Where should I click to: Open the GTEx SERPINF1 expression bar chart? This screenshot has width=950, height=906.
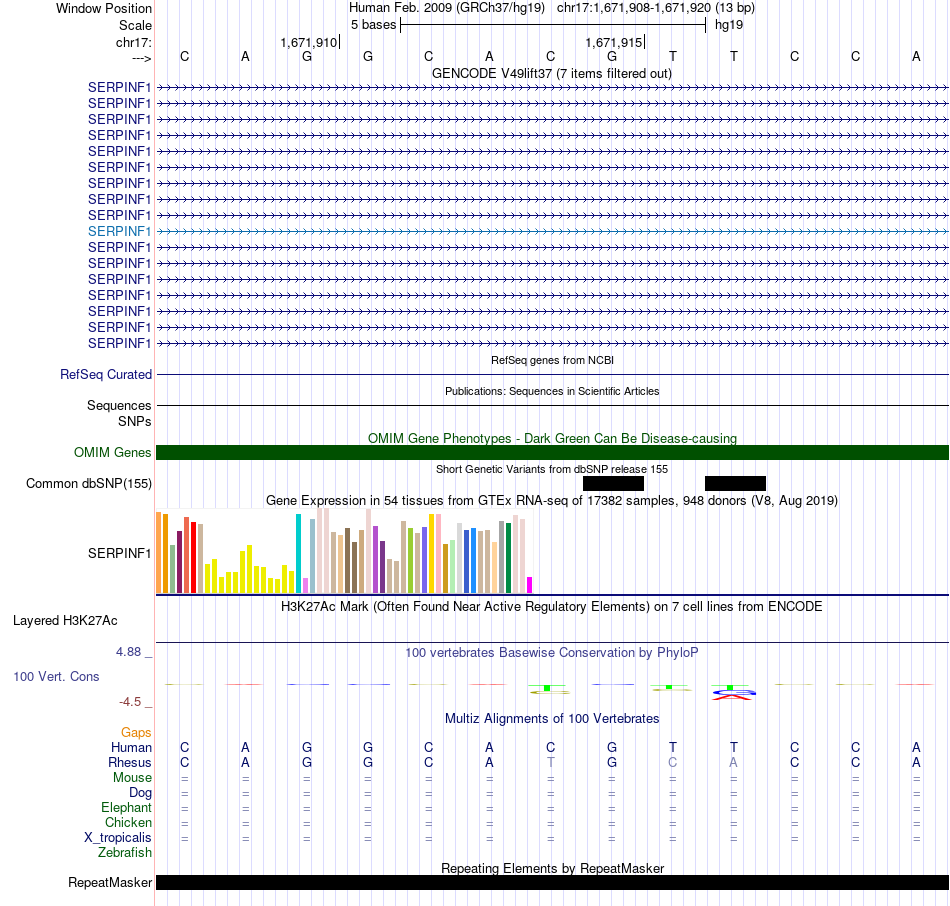point(344,551)
